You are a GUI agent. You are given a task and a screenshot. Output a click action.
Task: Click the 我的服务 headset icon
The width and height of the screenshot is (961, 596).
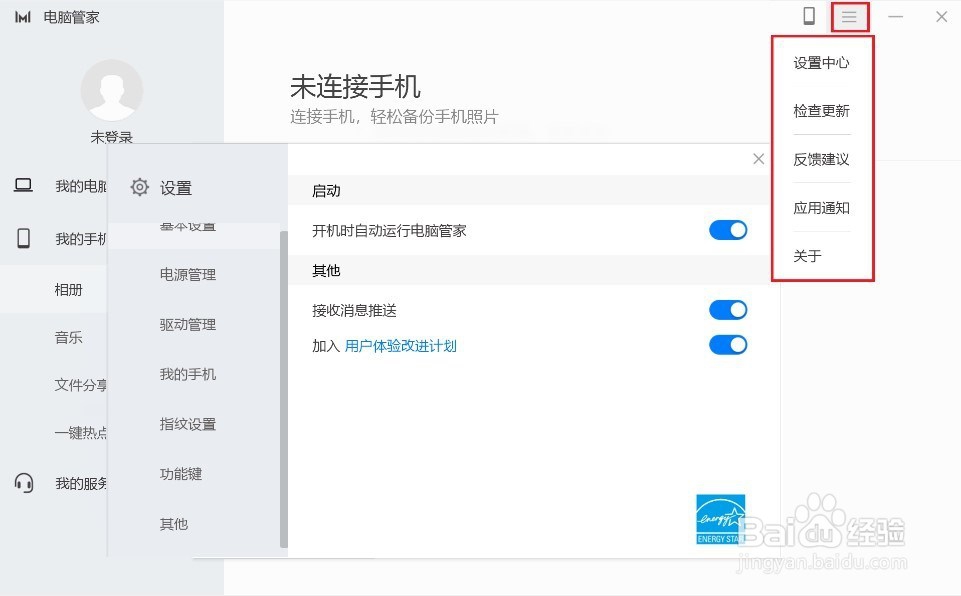tap(24, 483)
